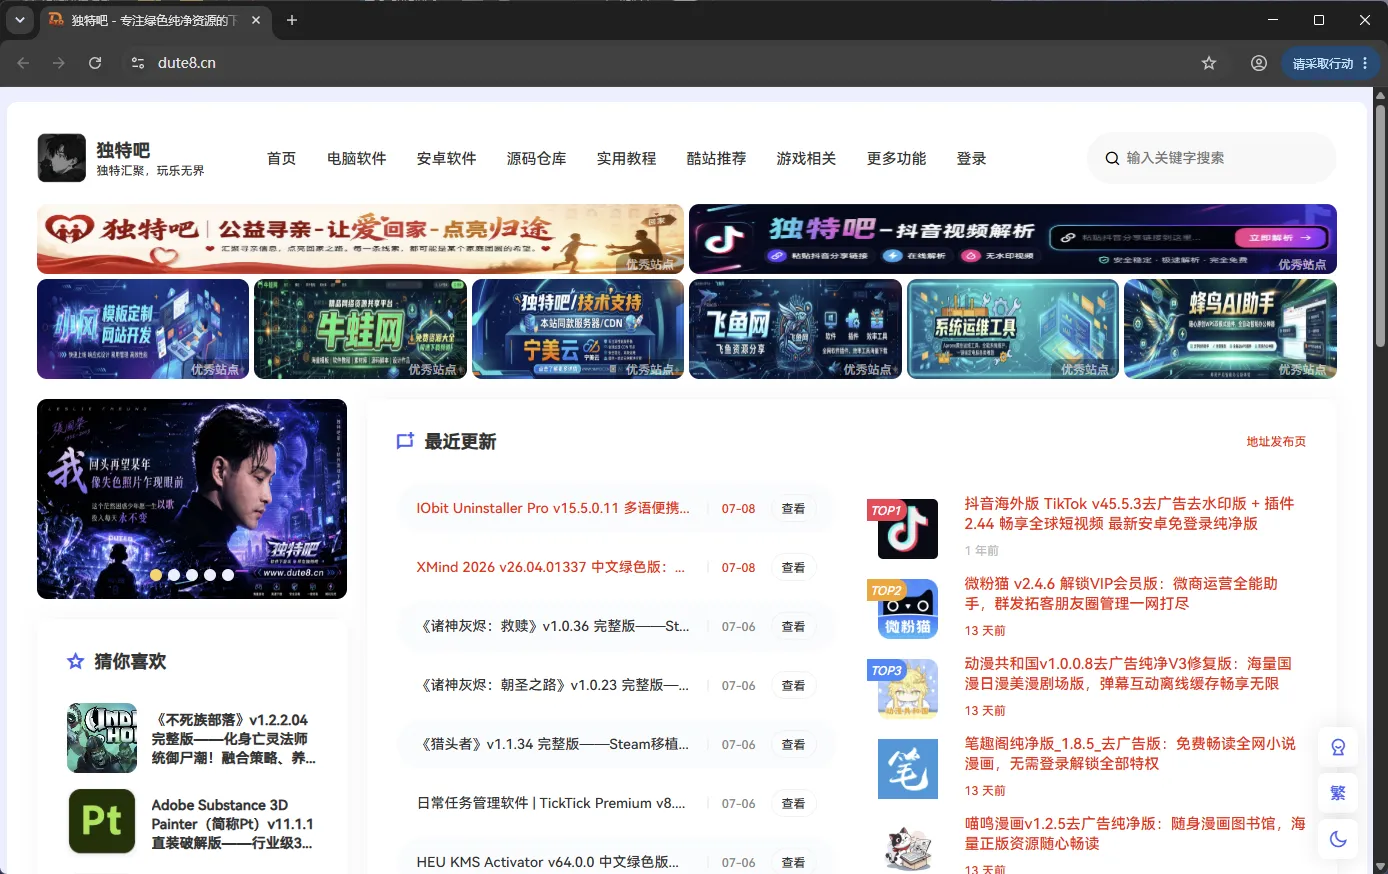Open the Chrome three-dot menu
The image size is (1388, 874).
(x=1366, y=63)
